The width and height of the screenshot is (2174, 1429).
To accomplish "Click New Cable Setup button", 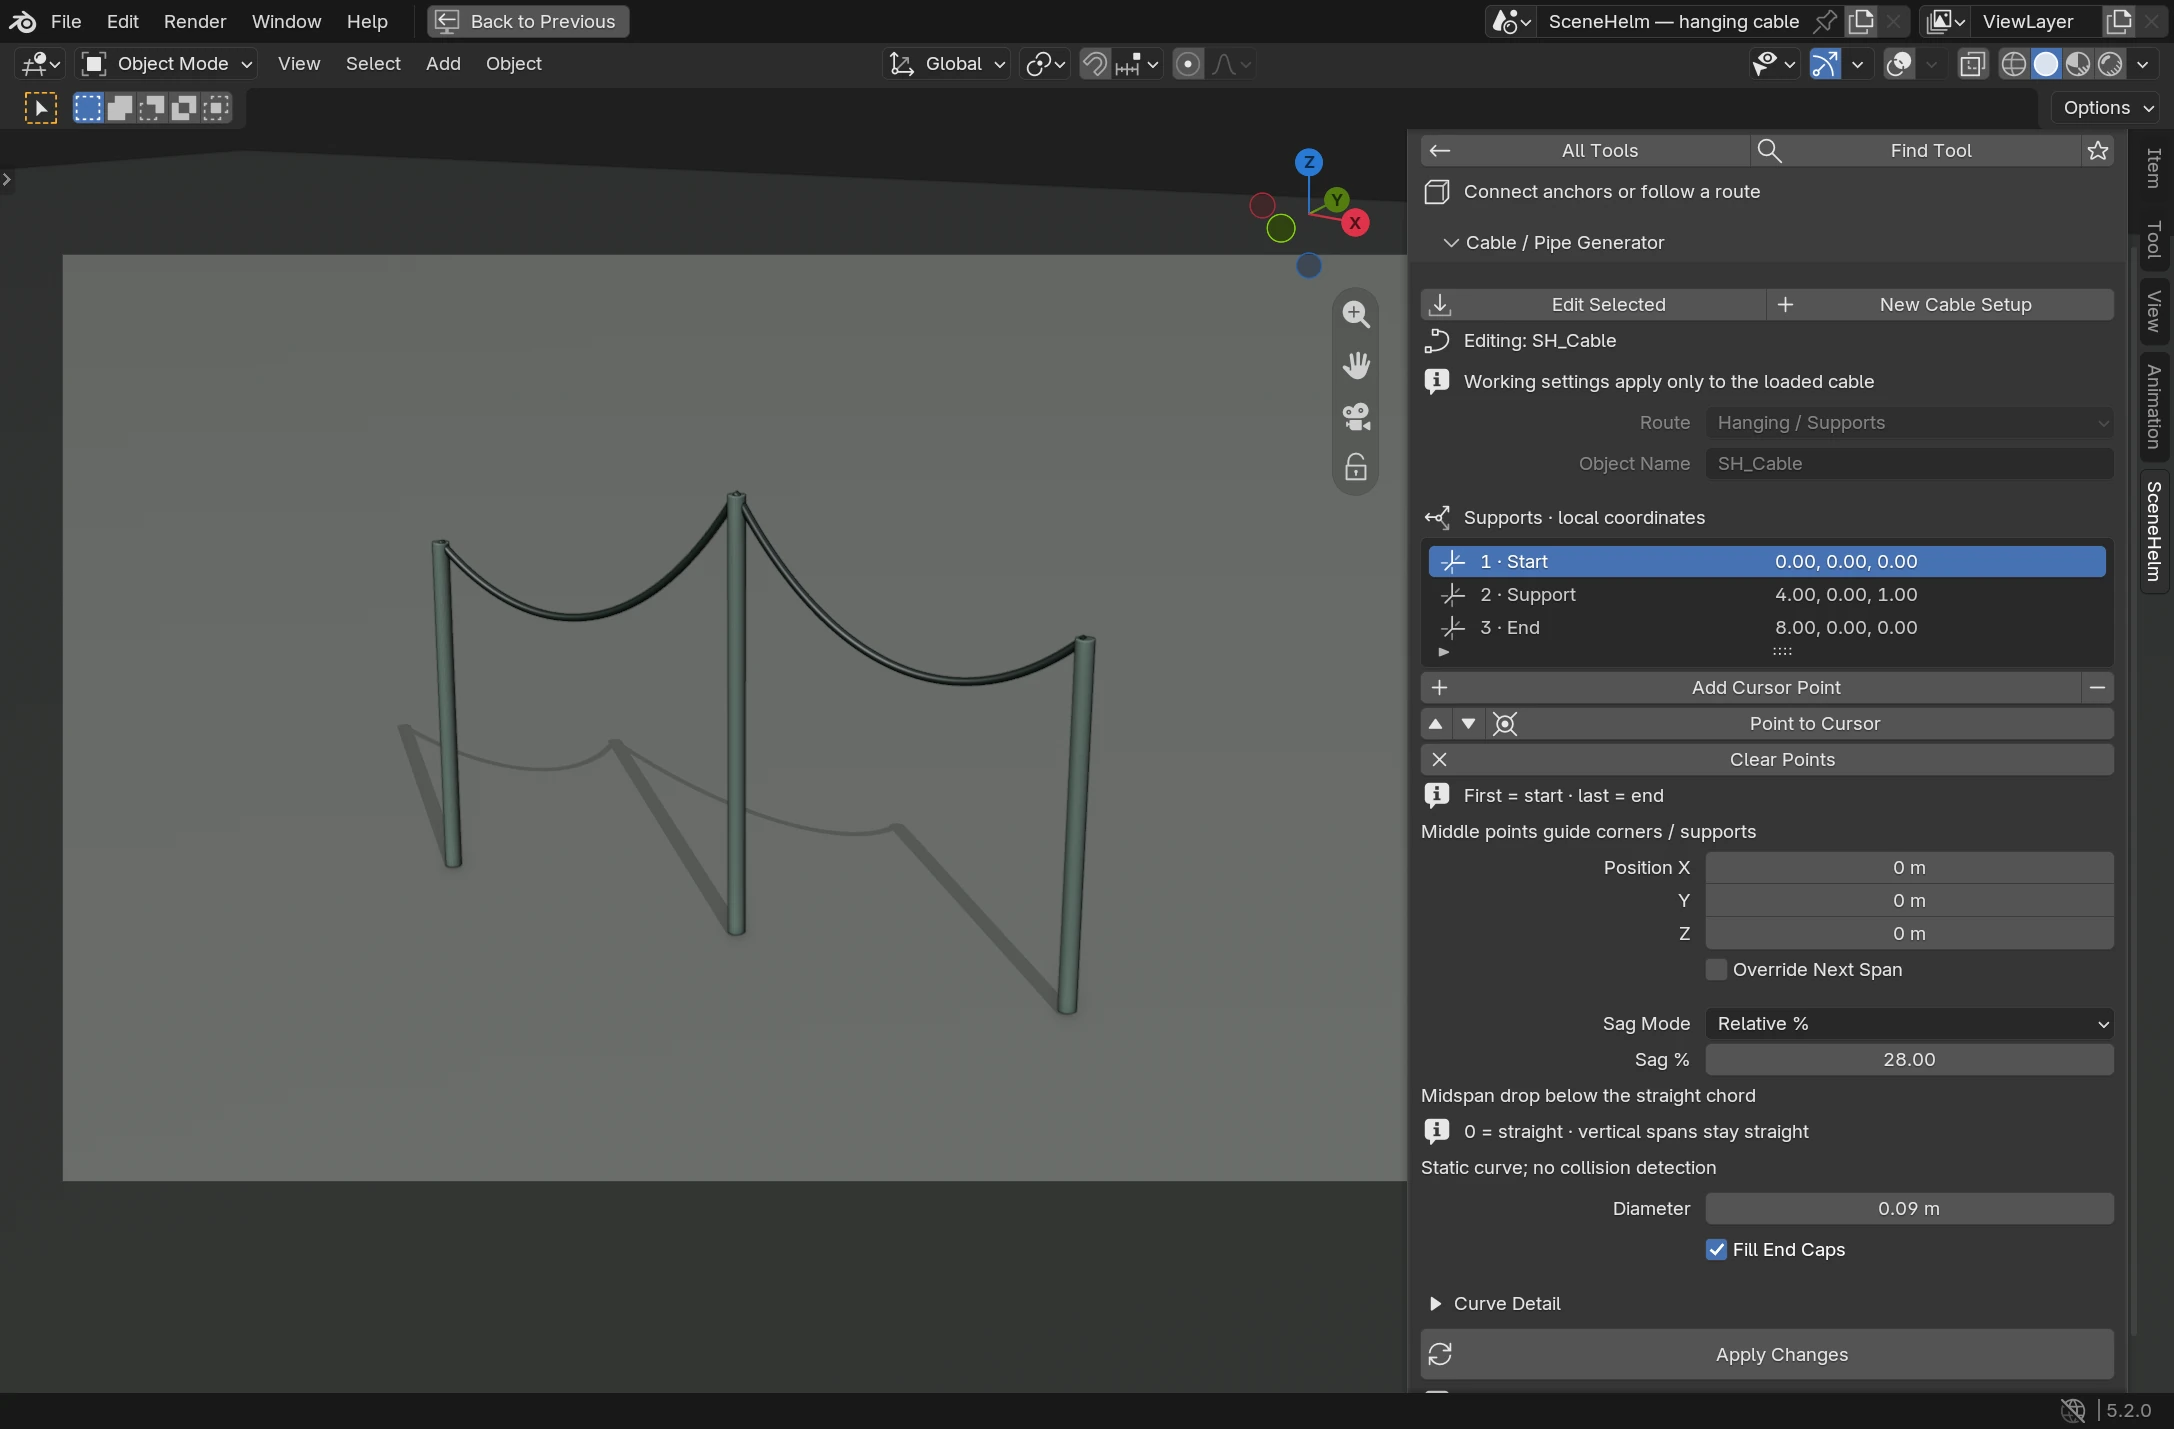I will tap(1940, 304).
